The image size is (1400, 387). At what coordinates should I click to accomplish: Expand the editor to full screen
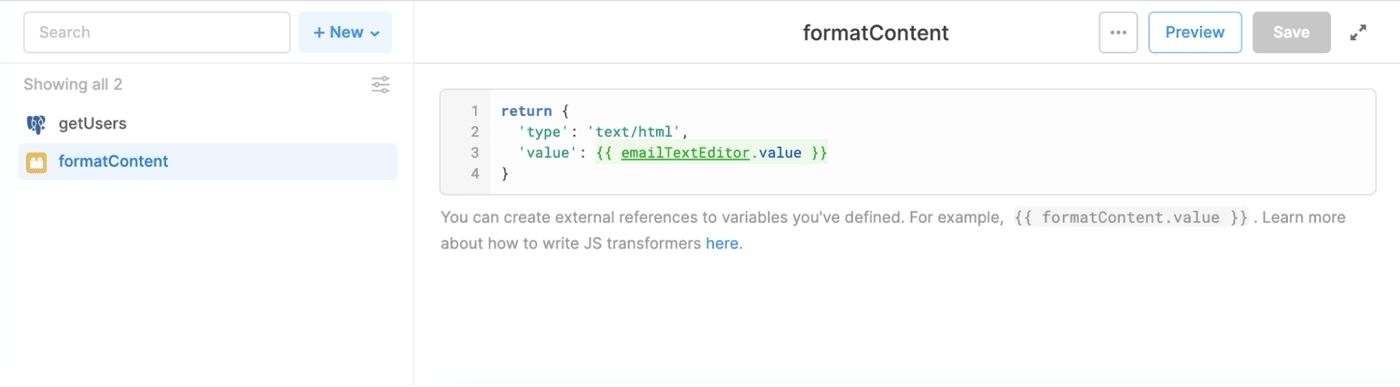click(1358, 32)
